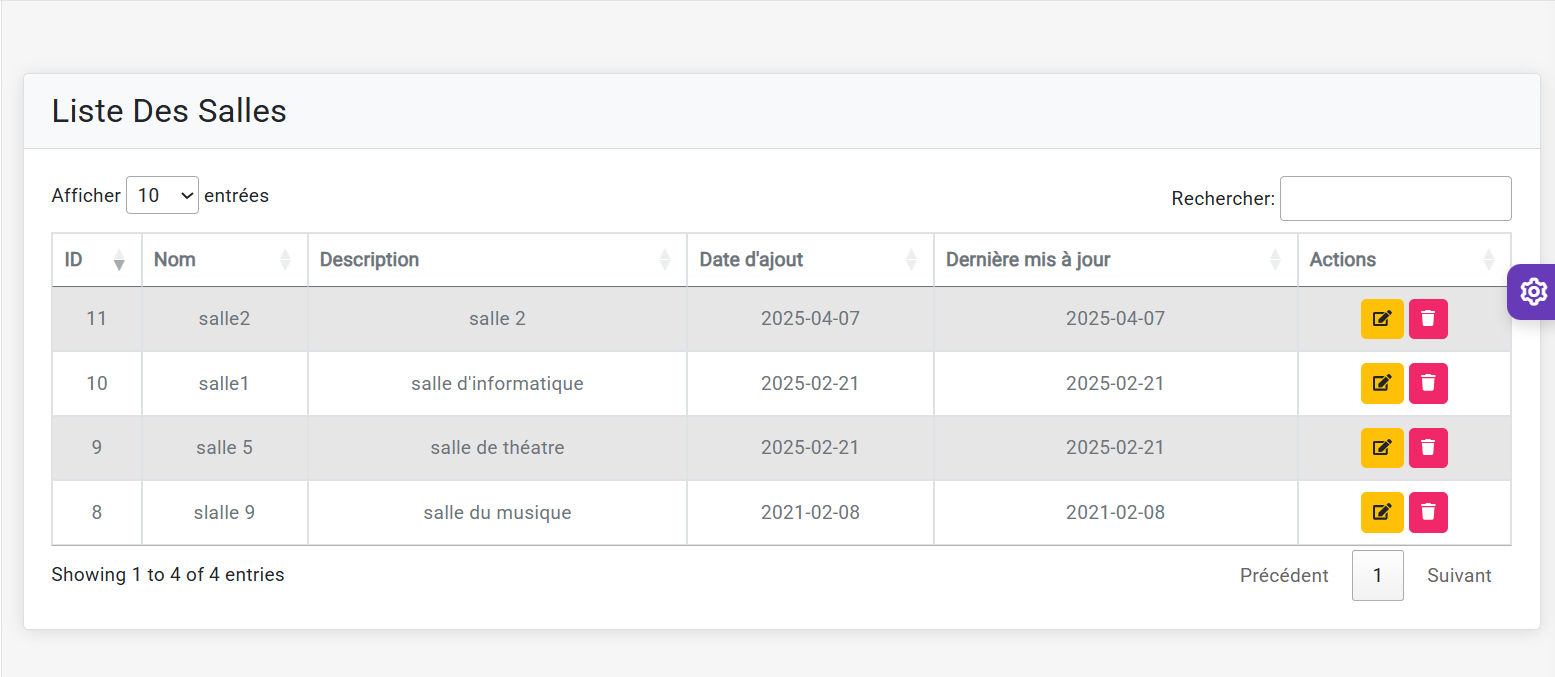The image size is (1555, 677).
Task: Sort table by Nom column header
Action: (224, 260)
